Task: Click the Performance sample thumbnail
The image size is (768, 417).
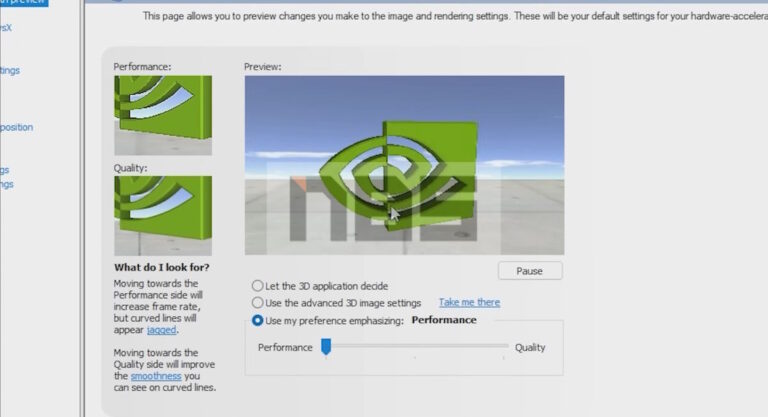Action: pos(163,115)
